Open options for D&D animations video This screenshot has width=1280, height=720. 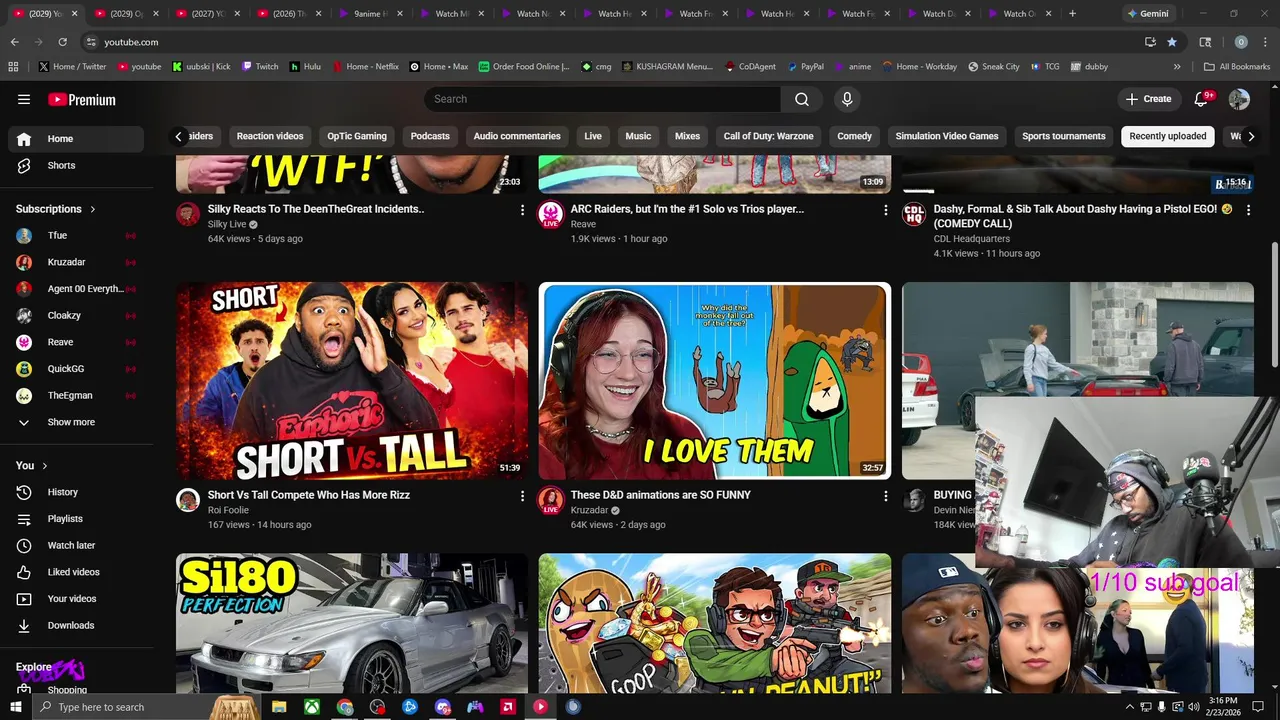tap(885, 496)
